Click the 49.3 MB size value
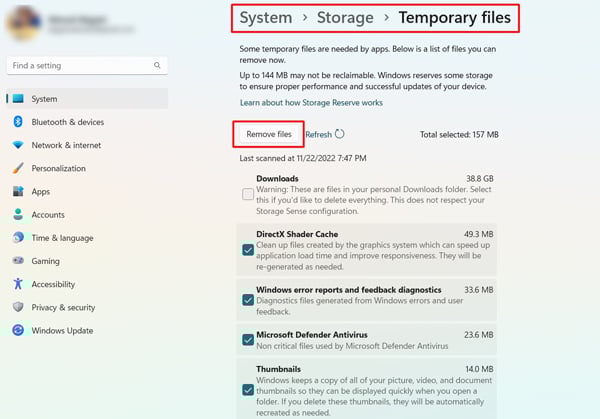 [478, 234]
